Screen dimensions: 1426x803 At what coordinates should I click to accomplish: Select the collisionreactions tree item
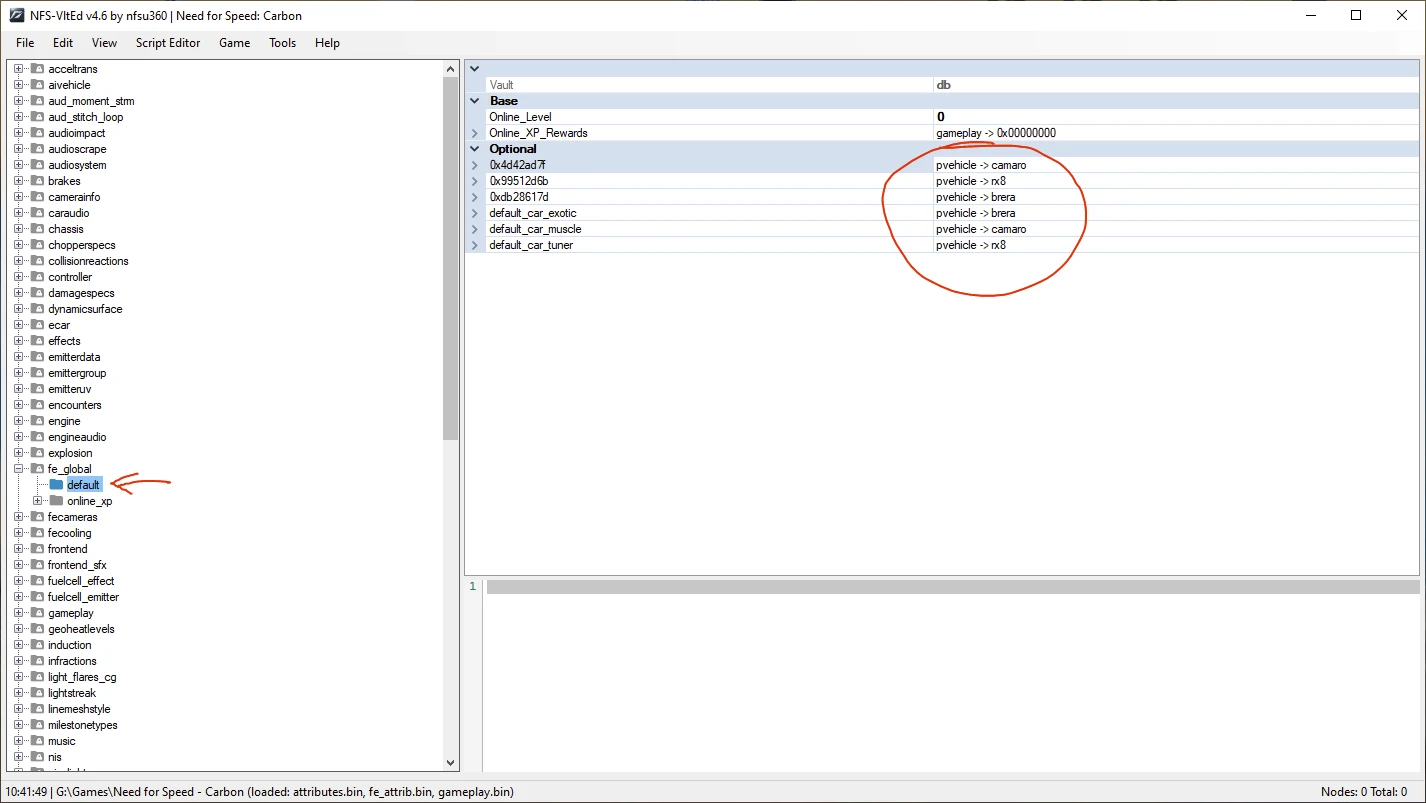pyautogui.click(x=88, y=261)
